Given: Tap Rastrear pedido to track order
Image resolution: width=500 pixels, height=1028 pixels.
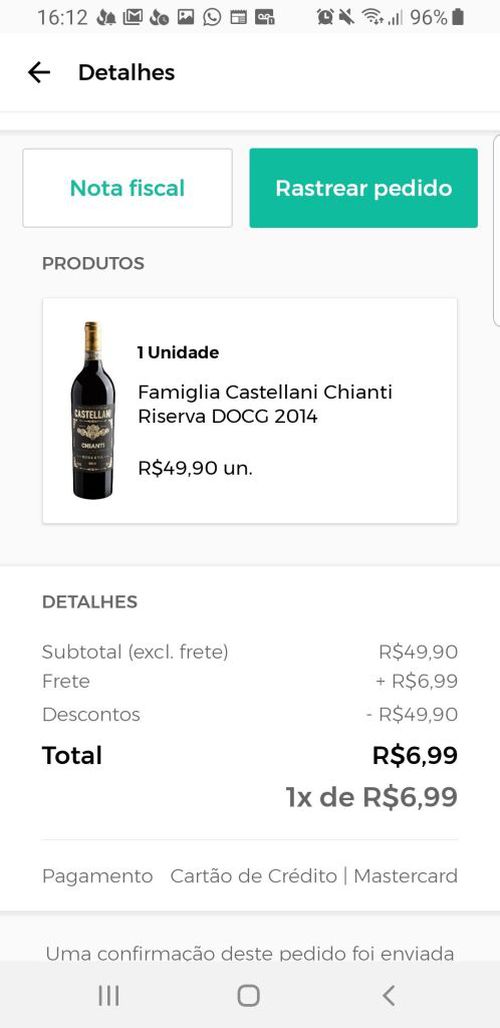Looking at the screenshot, I should 364,188.
